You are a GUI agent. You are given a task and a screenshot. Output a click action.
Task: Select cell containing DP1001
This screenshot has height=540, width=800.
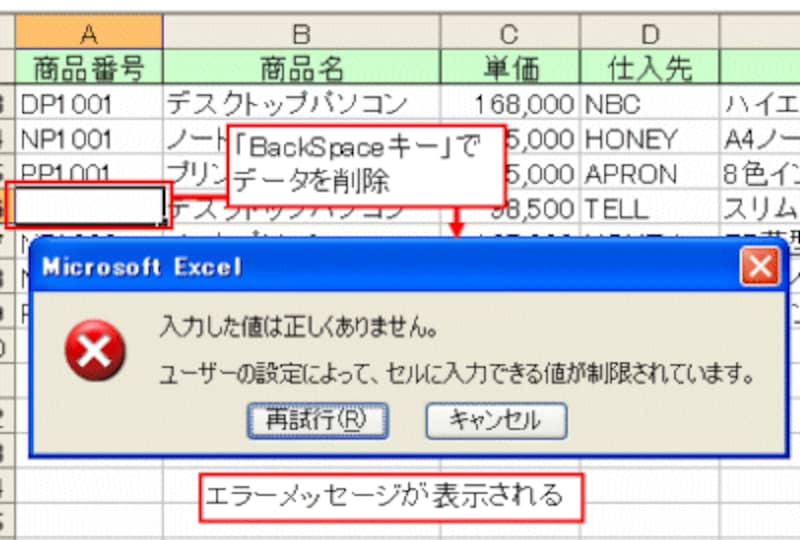click(x=89, y=103)
